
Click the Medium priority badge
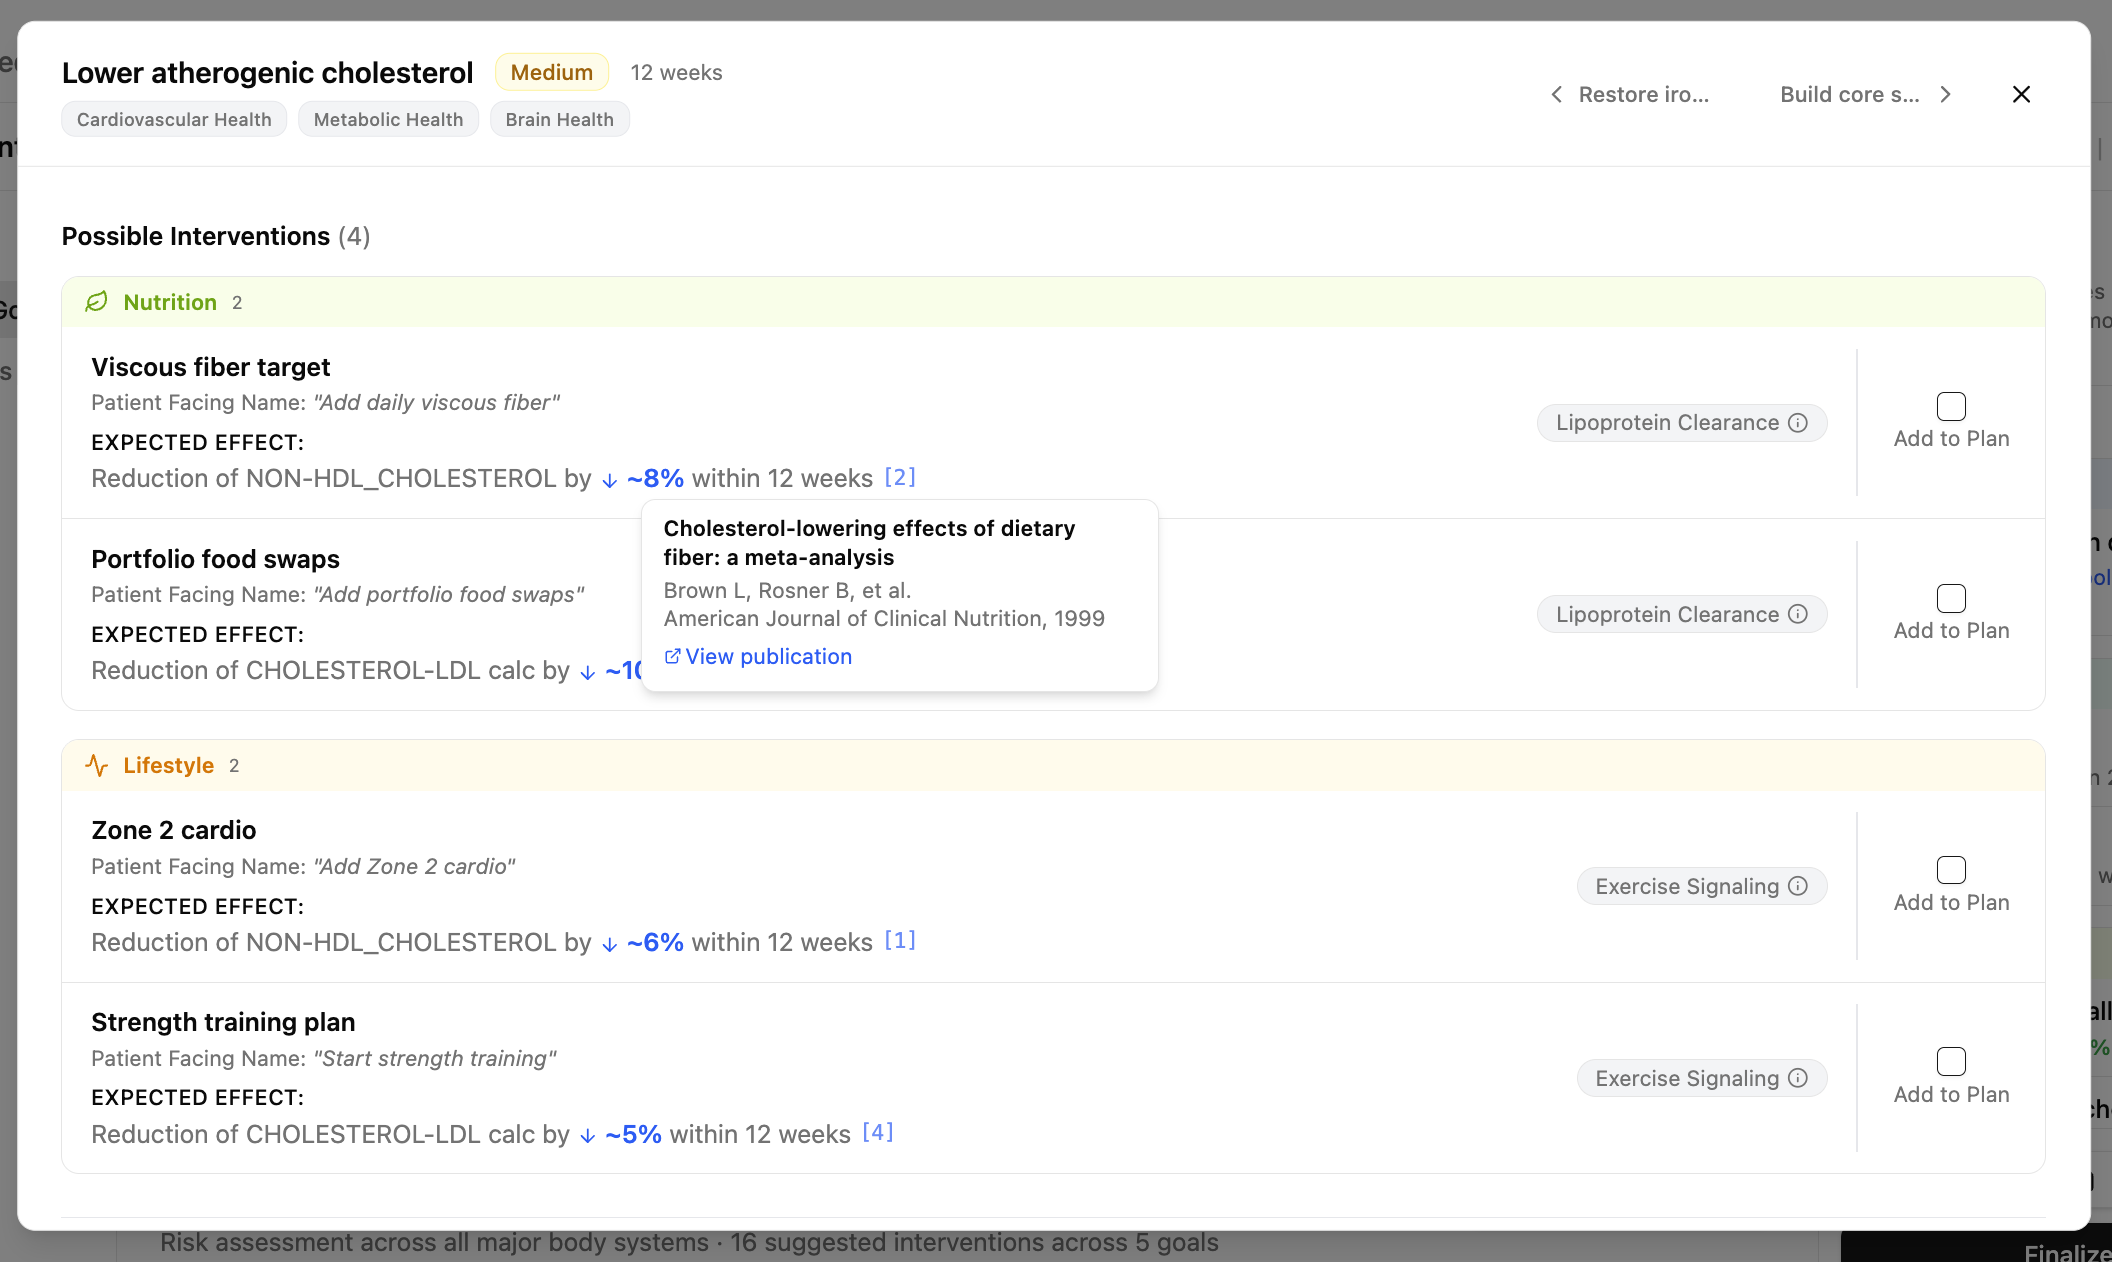(x=552, y=72)
